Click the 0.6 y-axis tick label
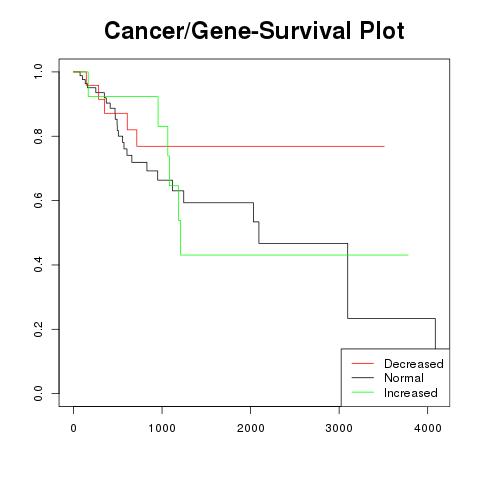 (38, 200)
